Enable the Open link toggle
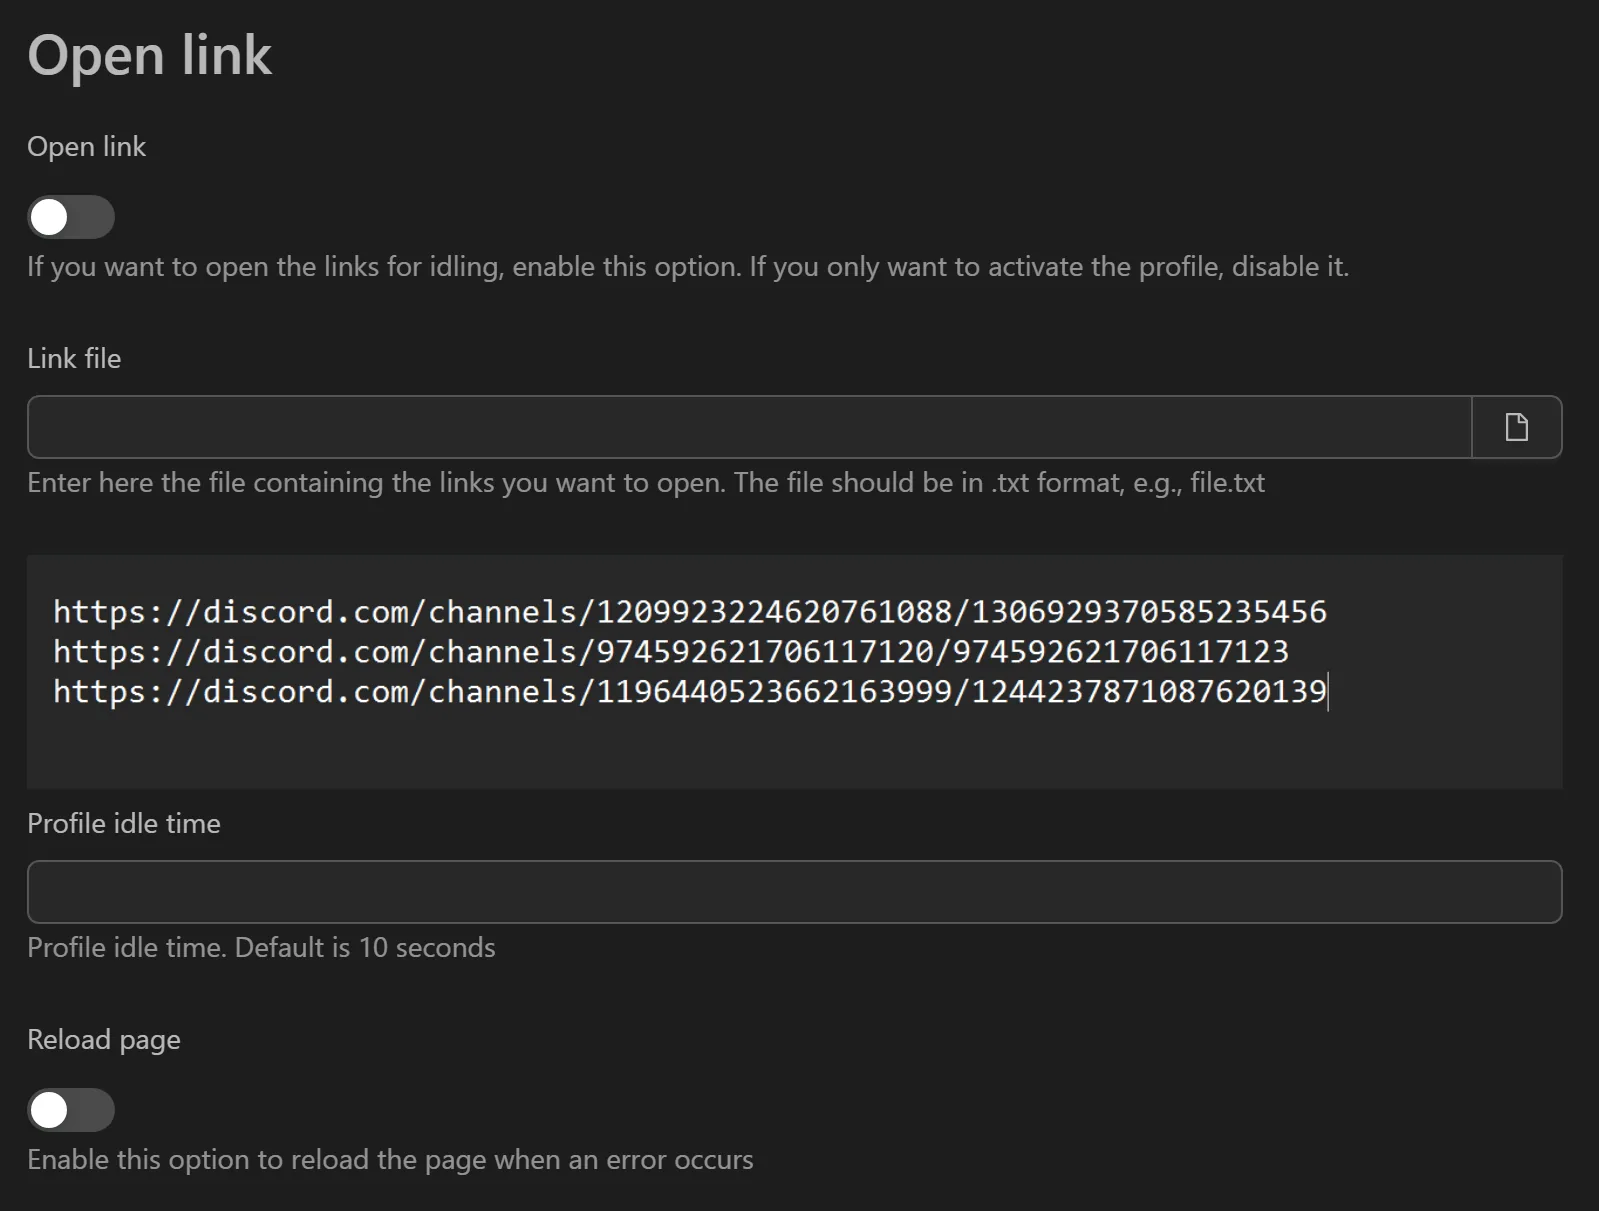 tap(70, 216)
